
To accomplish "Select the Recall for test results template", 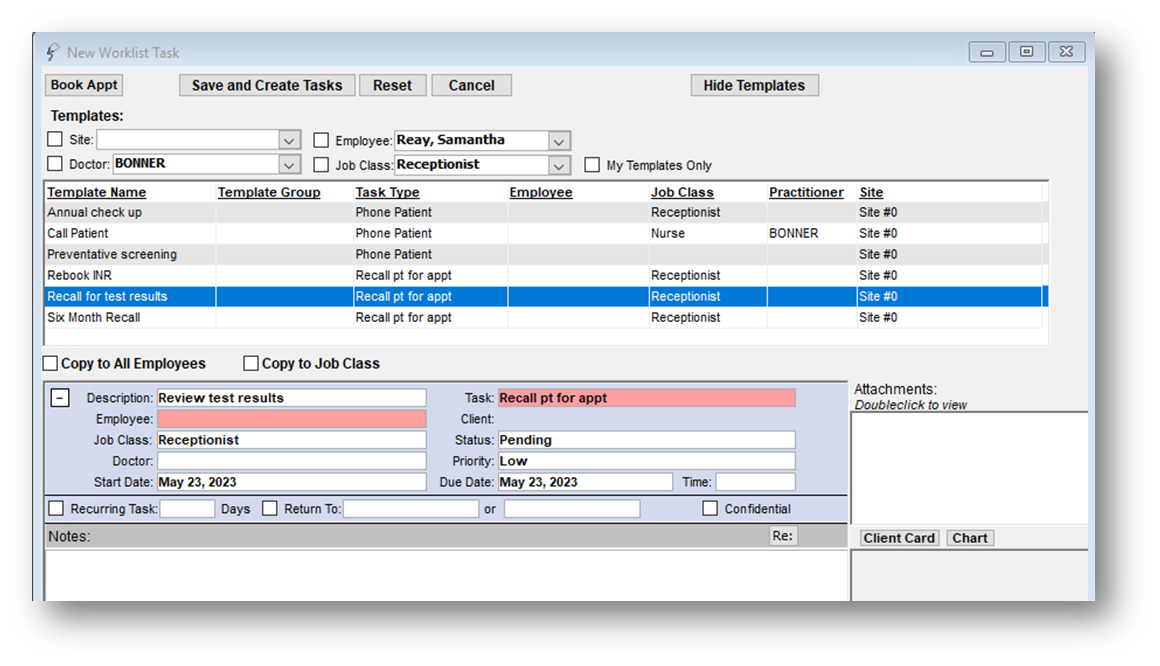I will (544, 297).
